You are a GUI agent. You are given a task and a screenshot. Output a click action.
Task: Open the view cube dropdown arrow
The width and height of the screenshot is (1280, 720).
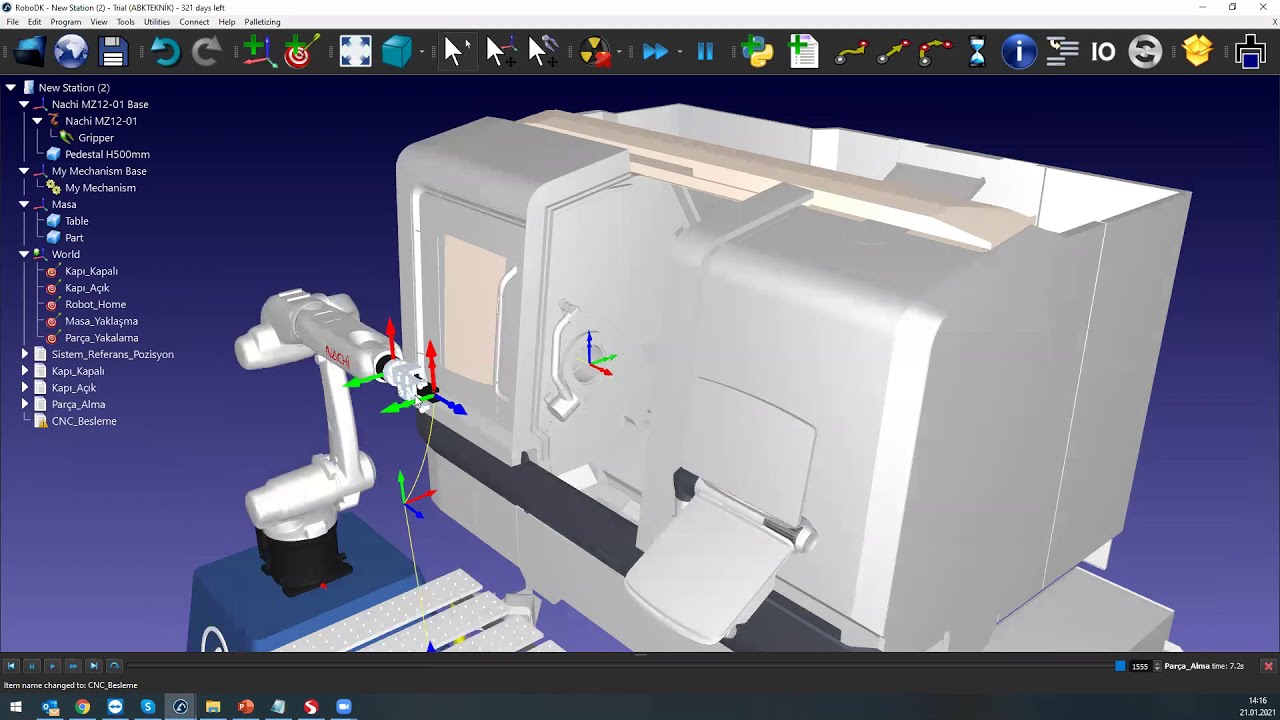[x=422, y=52]
